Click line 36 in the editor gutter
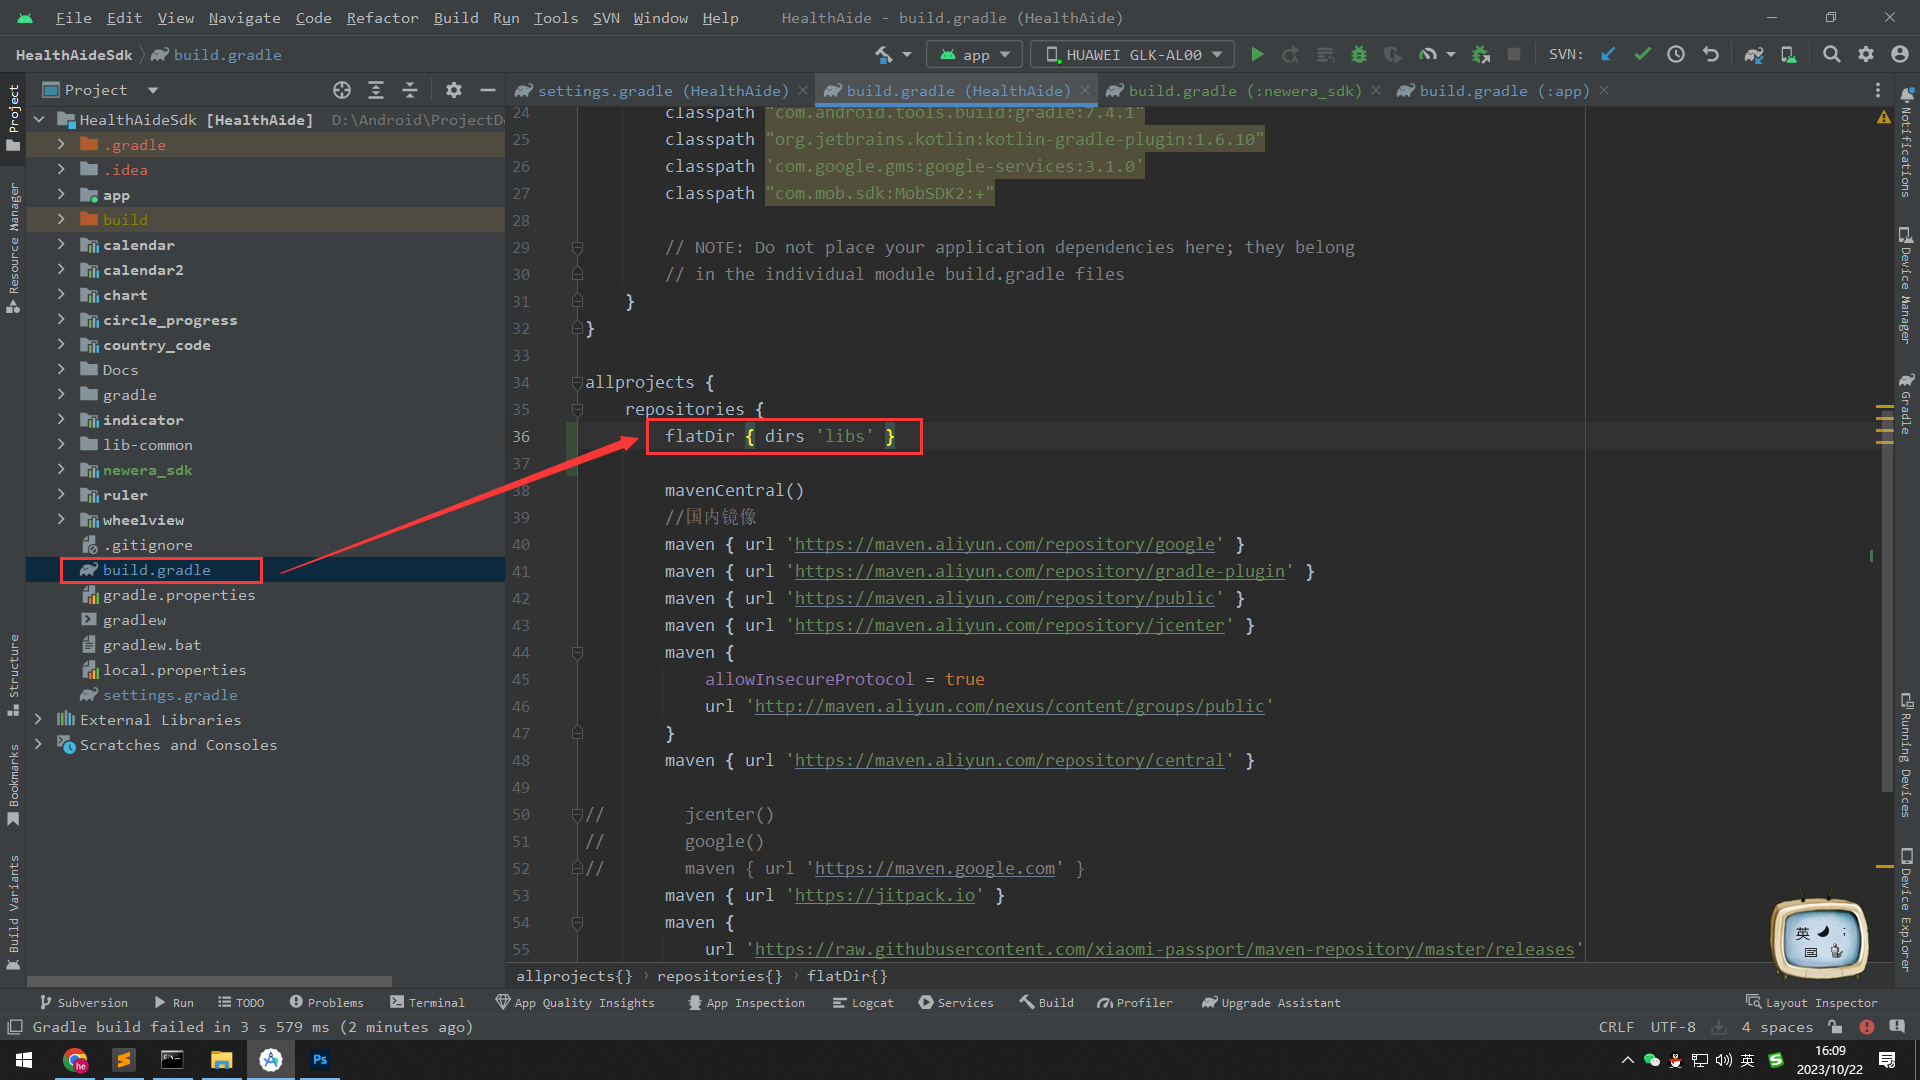Image resolution: width=1920 pixels, height=1080 pixels. point(521,436)
